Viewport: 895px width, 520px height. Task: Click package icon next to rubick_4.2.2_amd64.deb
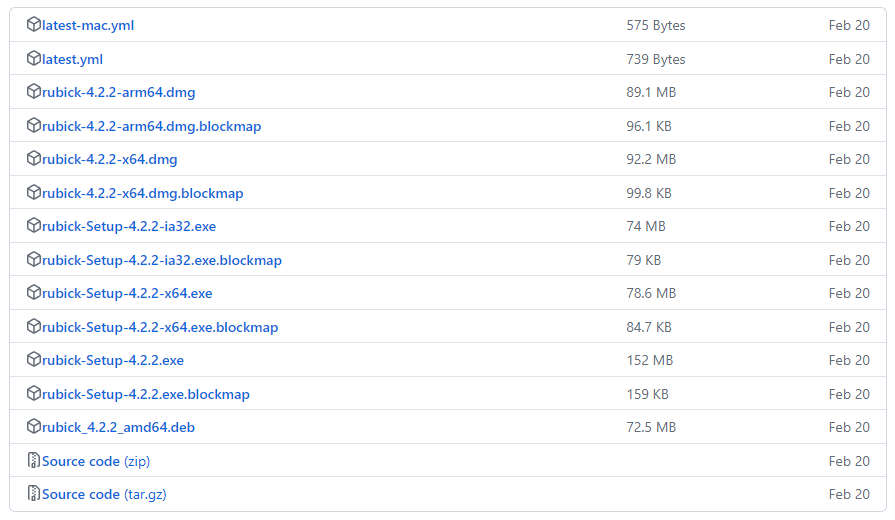[34, 426]
